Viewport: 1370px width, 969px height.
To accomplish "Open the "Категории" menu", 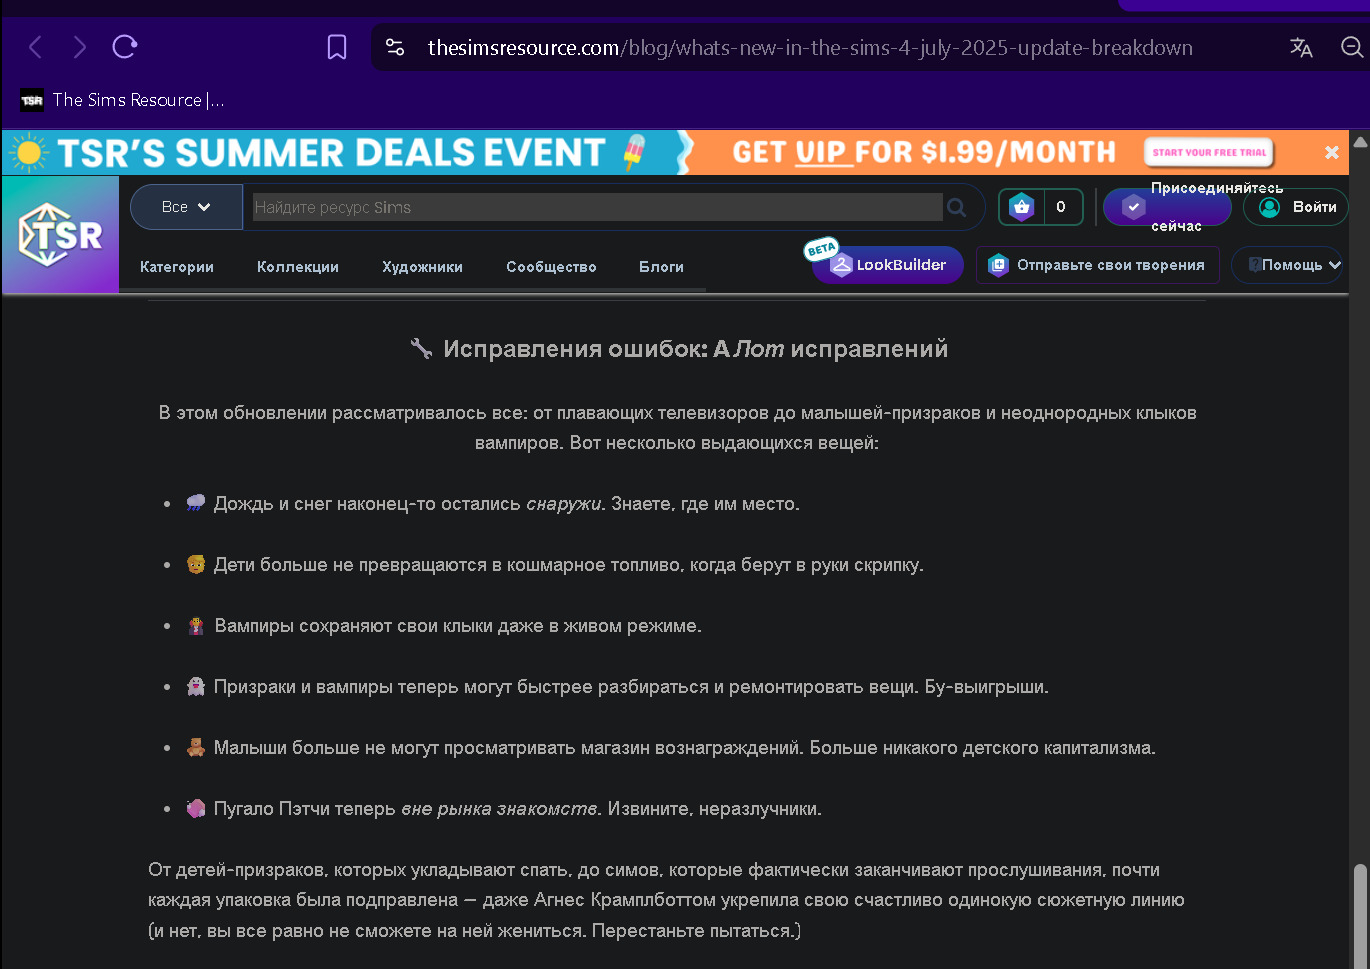I will [x=177, y=267].
